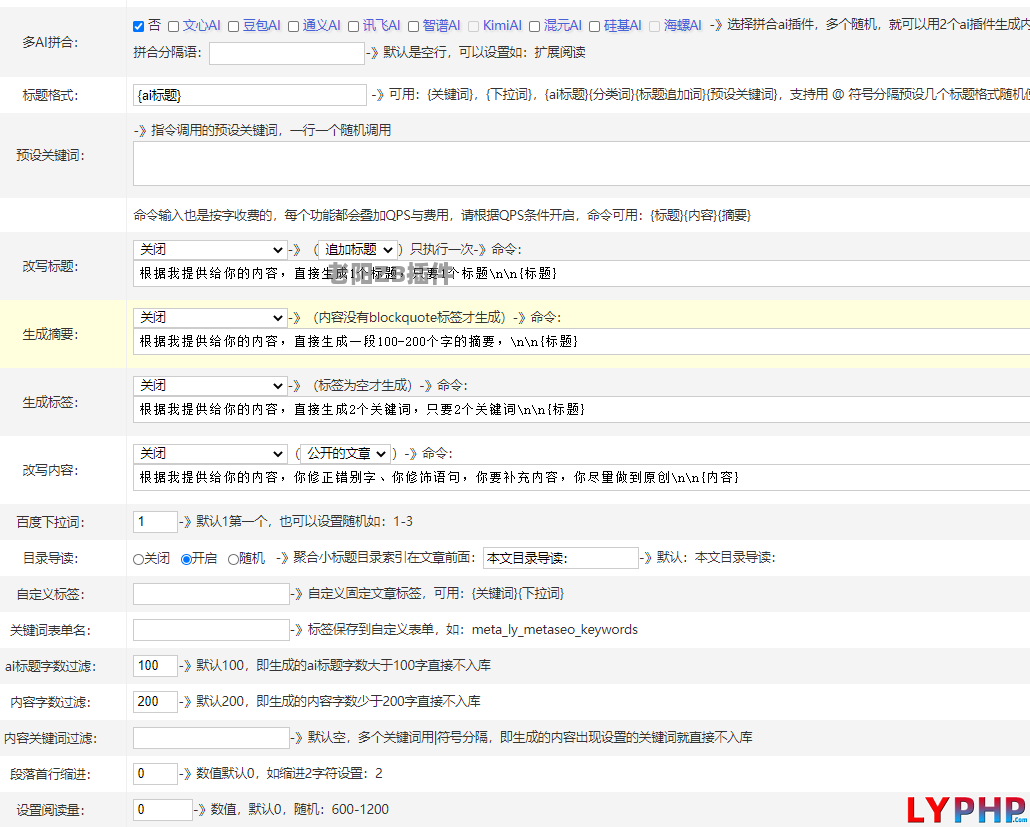Check the 讯飞AI checkbox

click(353, 26)
